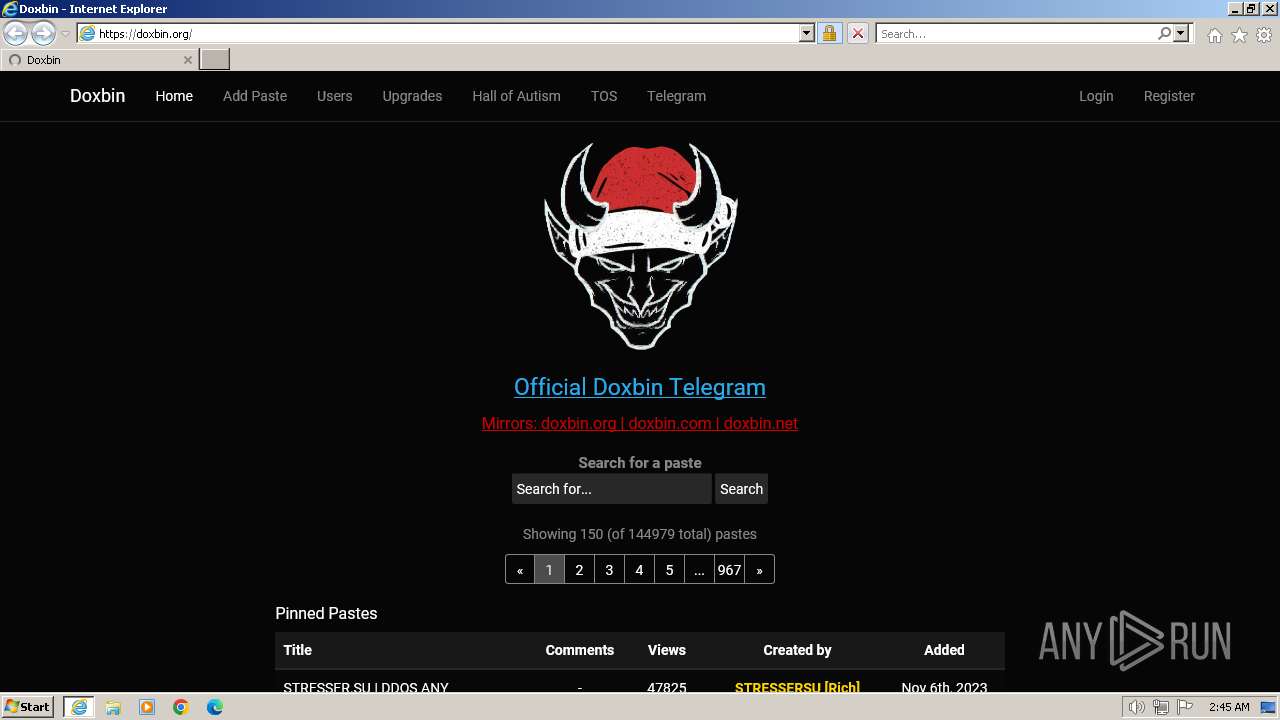Click the Mirrors links line
The width and height of the screenshot is (1280, 720).
click(x=640, y=423)
